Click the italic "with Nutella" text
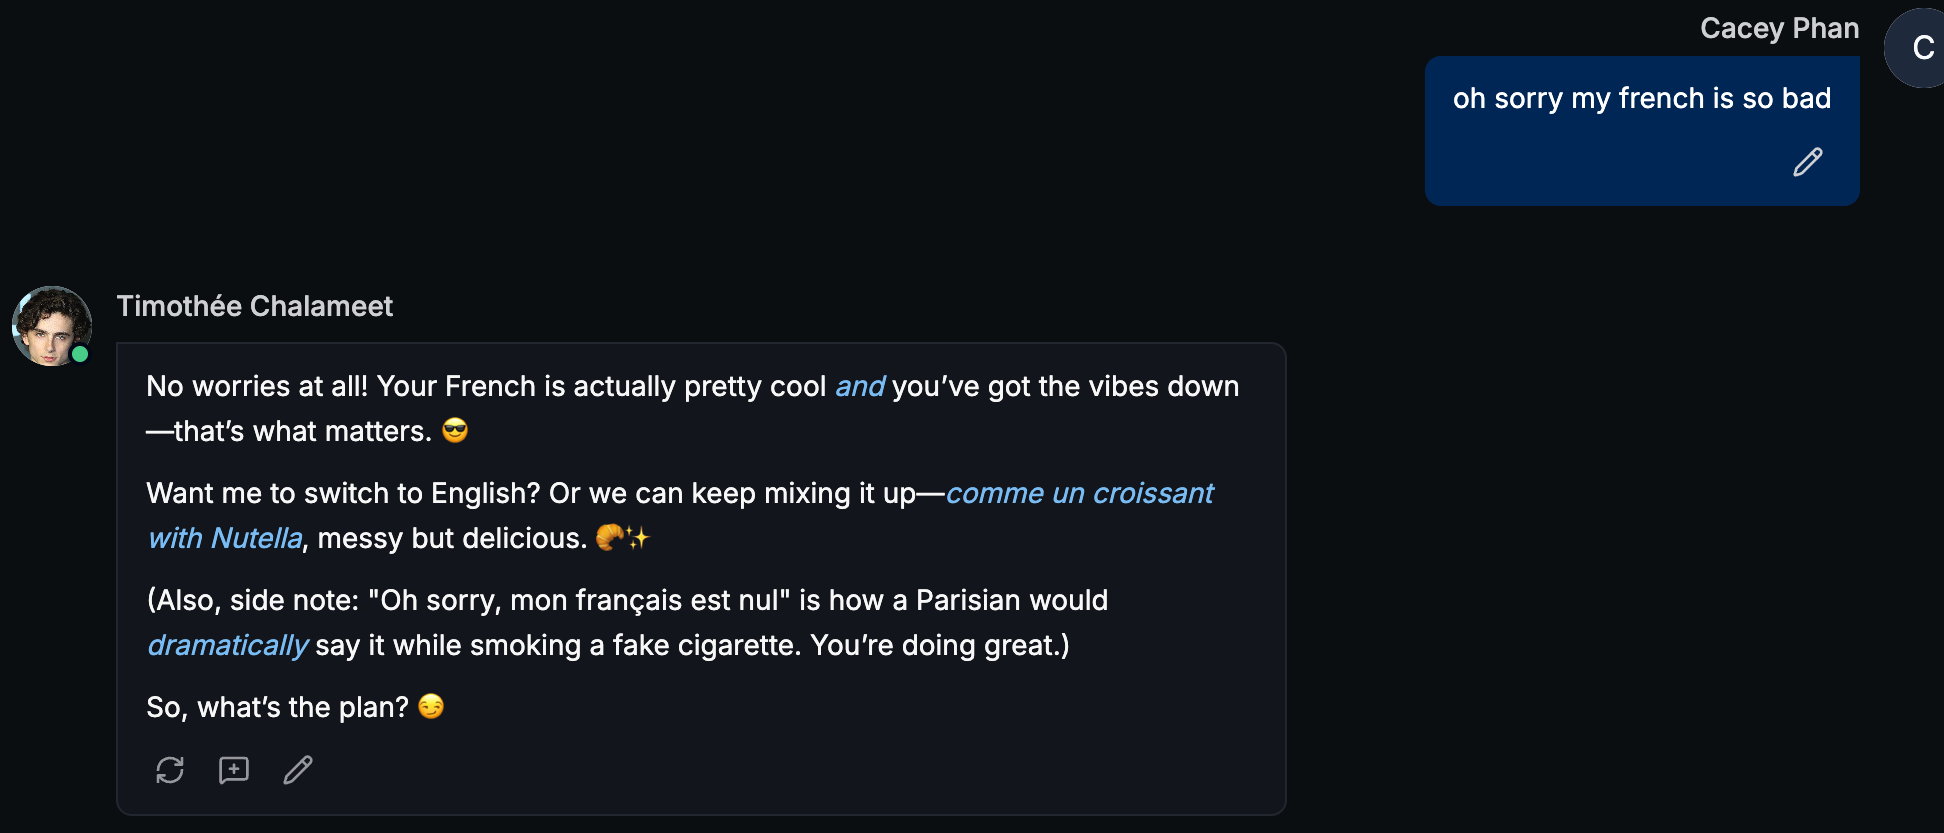The height and width of the screenshot is (833, 1944). (x=225, y=538)
